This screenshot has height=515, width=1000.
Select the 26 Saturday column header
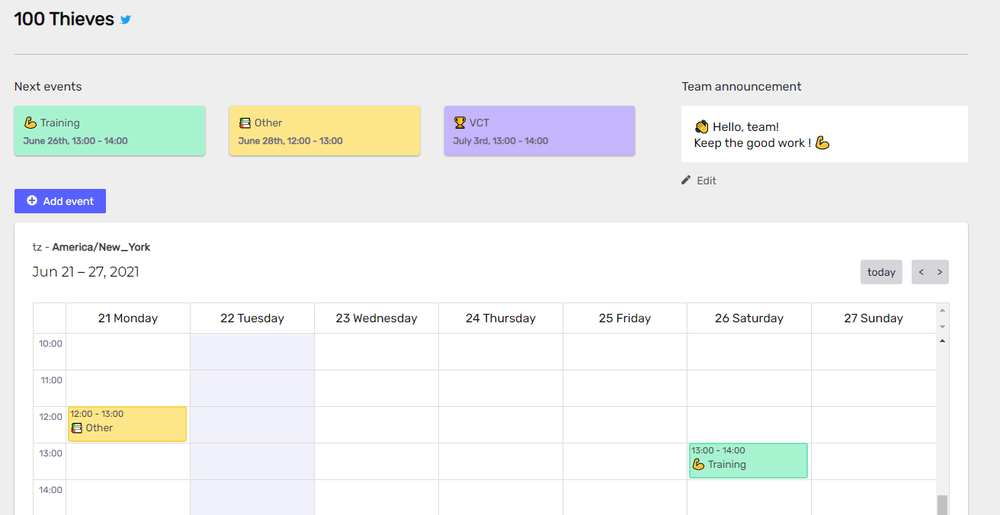pos(749,318)
